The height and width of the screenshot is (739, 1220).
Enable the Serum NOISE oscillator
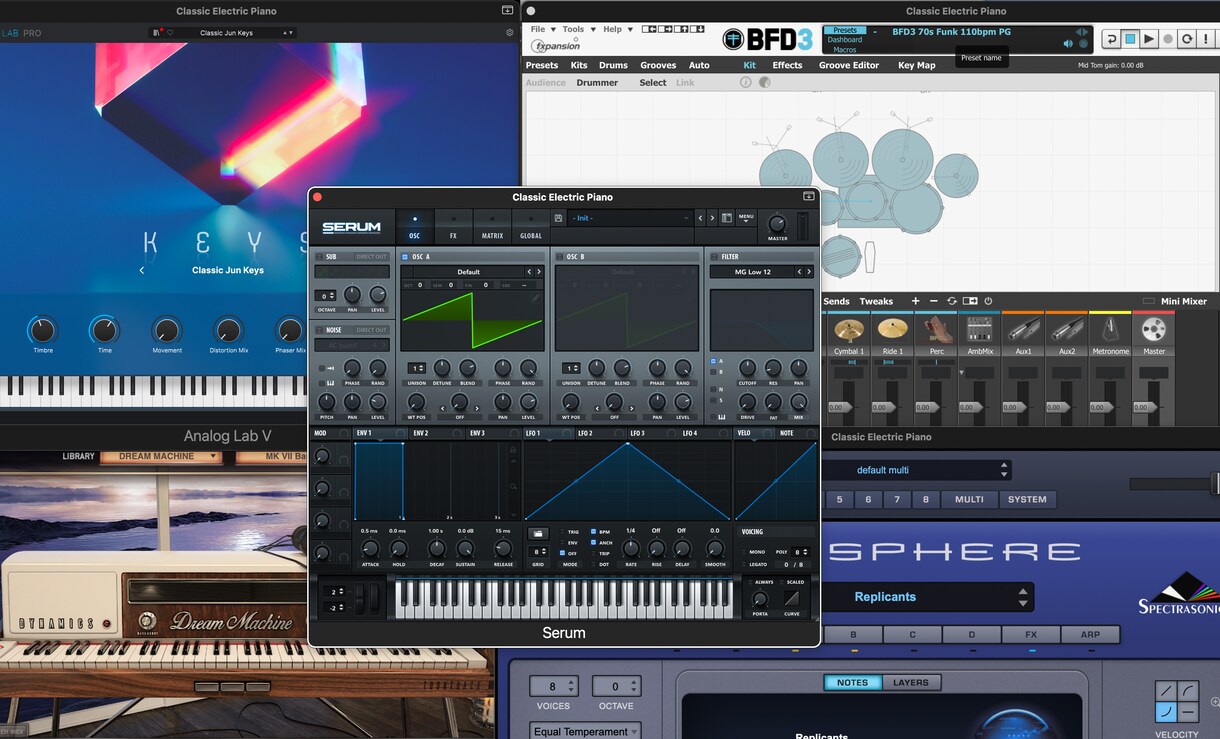pos(319,330)
